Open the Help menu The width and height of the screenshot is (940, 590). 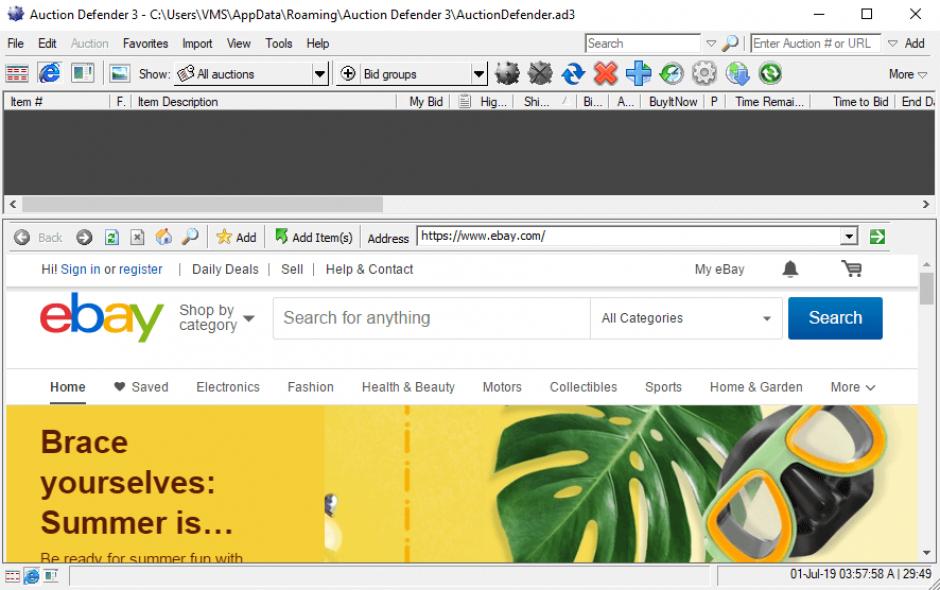(318, 43)
